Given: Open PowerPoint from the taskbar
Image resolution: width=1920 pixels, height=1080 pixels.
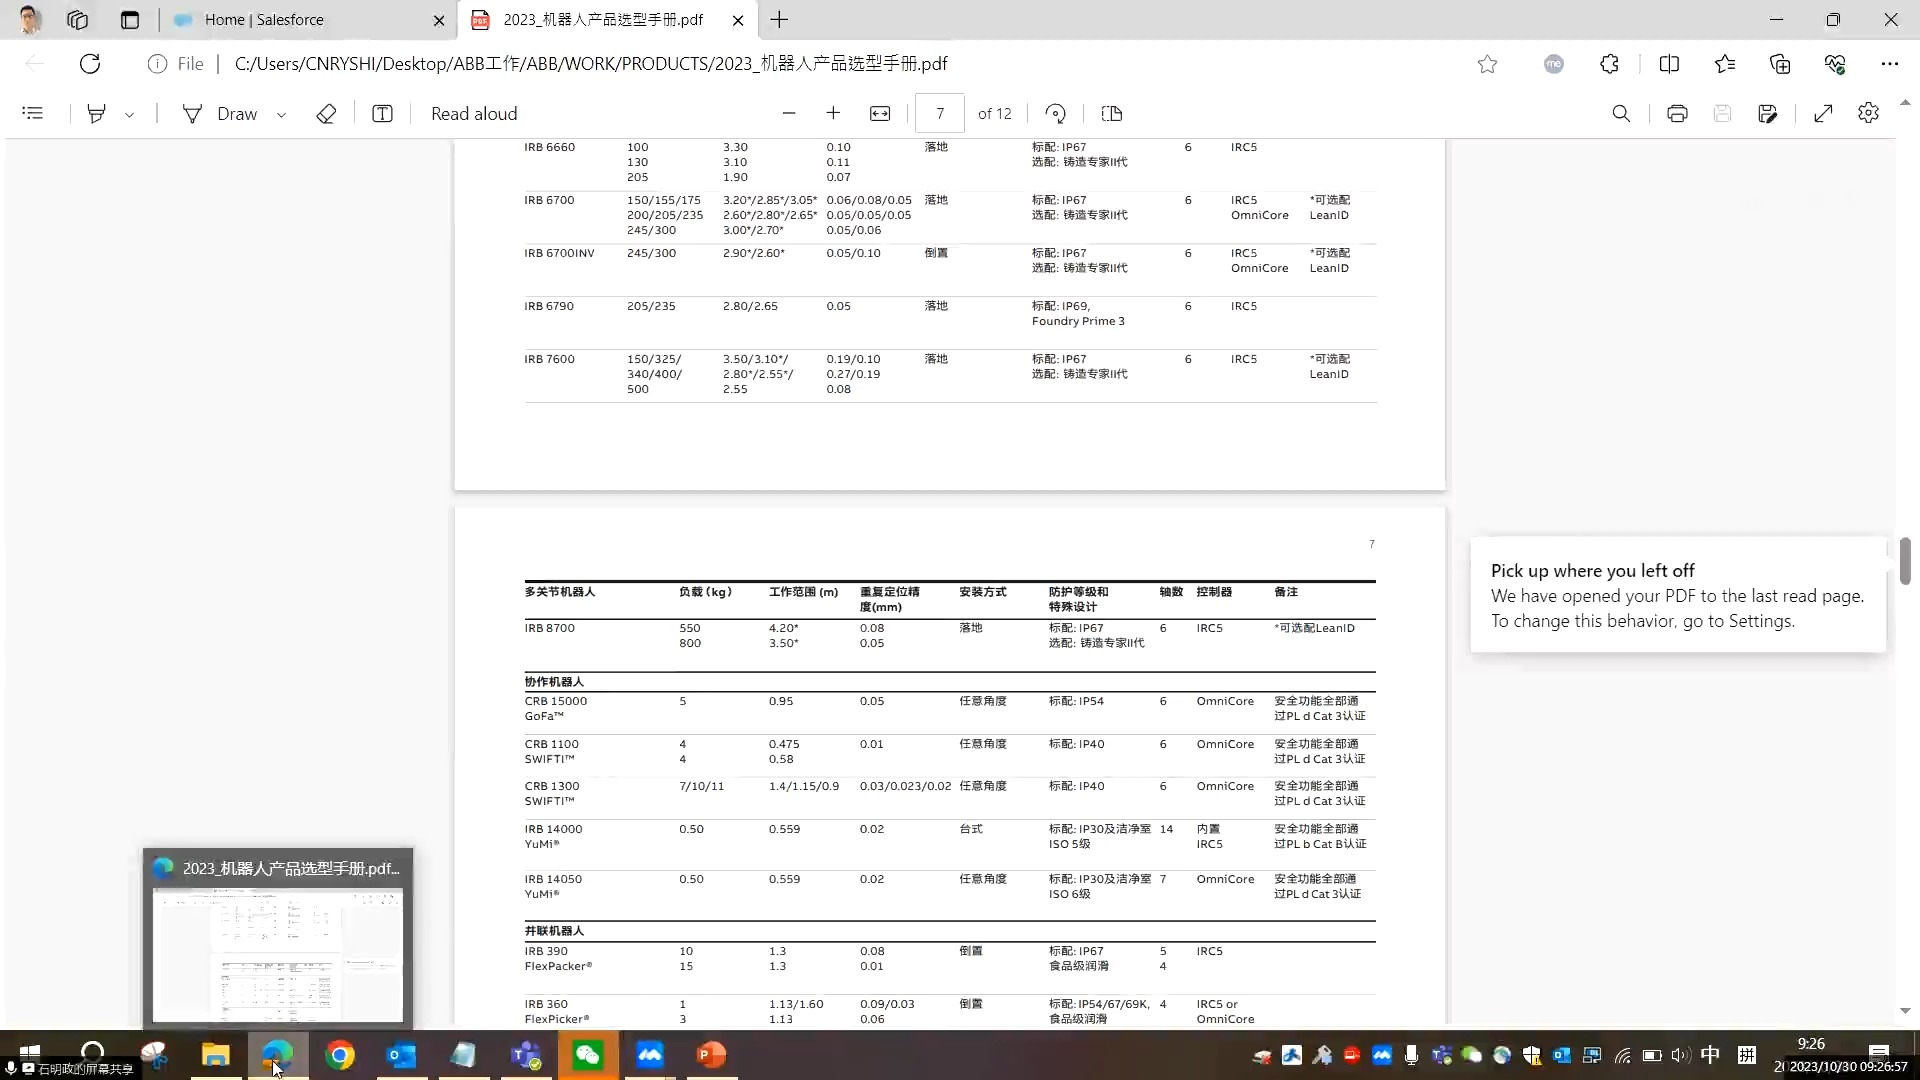Looking at the screenshot, I should tap(711, 1055).
